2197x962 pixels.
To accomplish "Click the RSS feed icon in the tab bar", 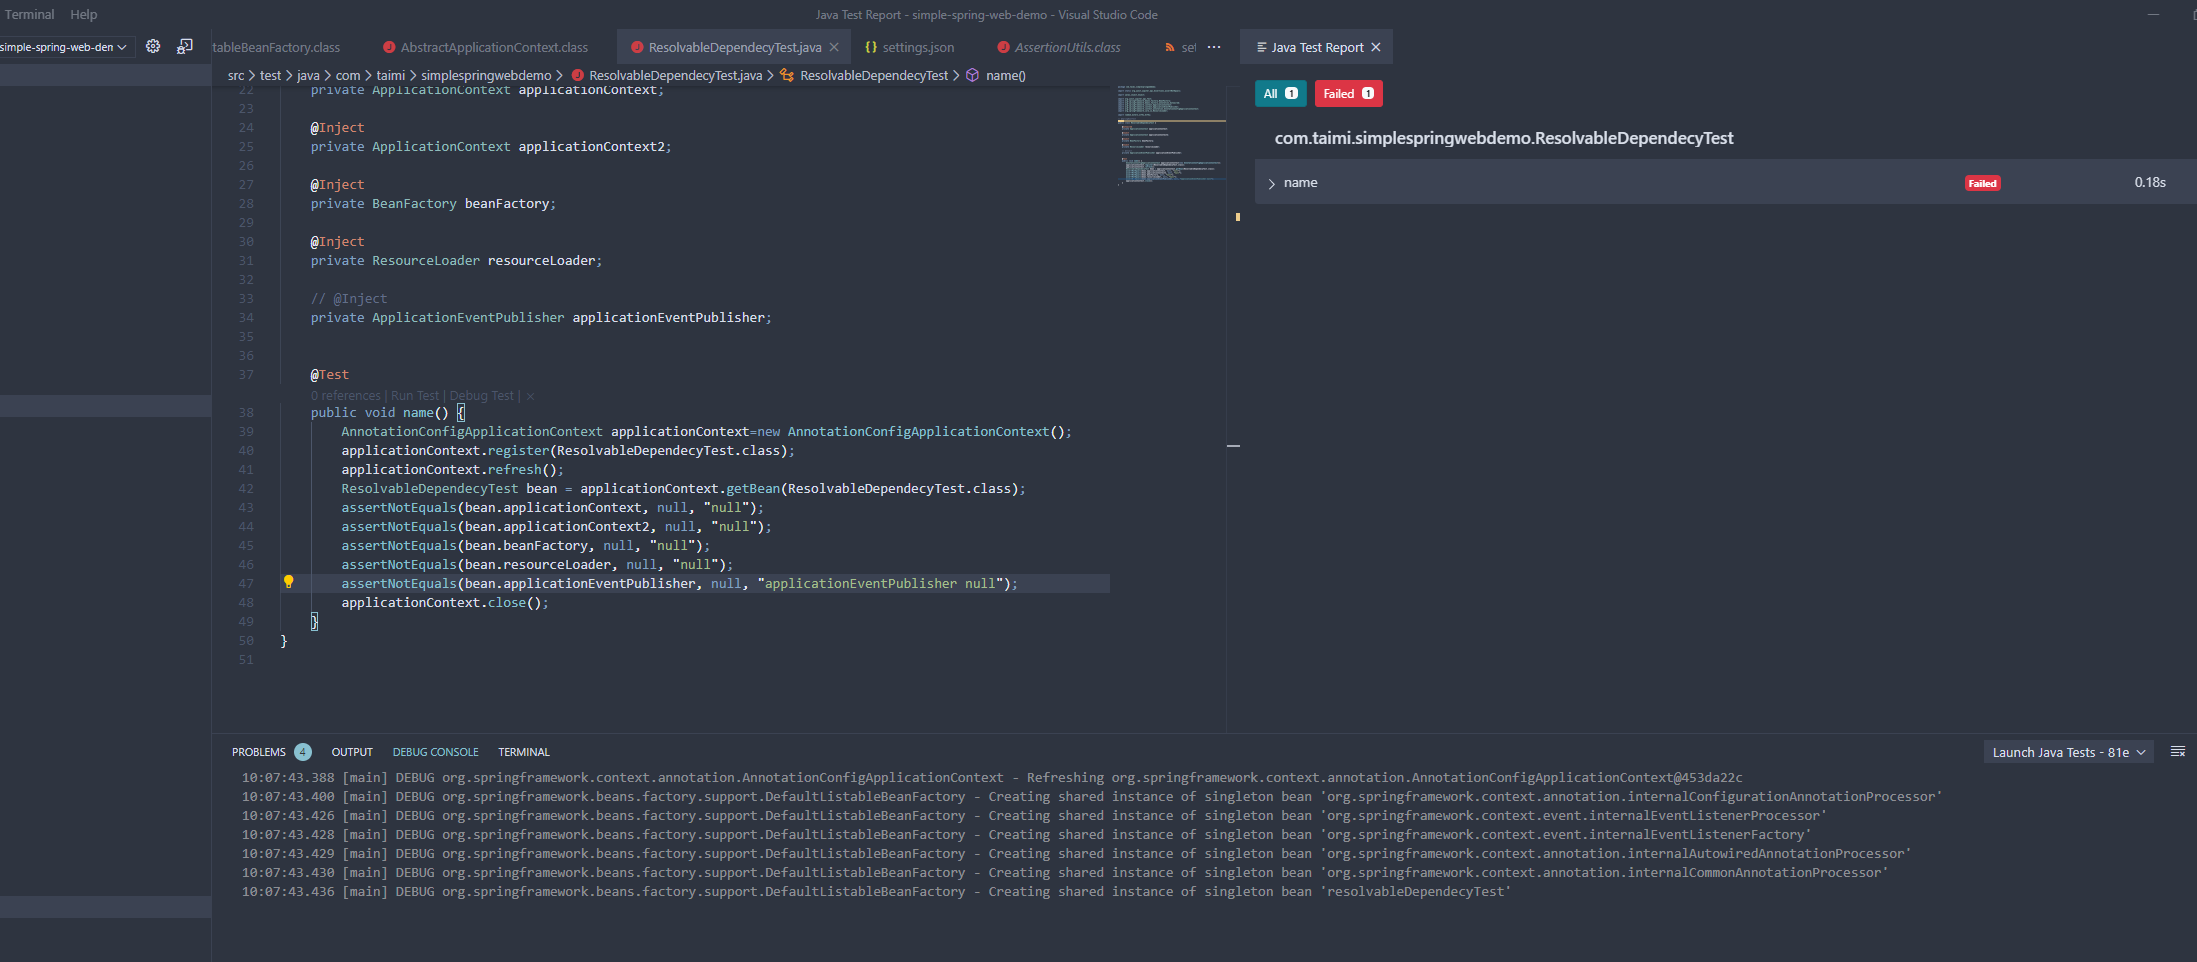I will [x=1168, y=47].
